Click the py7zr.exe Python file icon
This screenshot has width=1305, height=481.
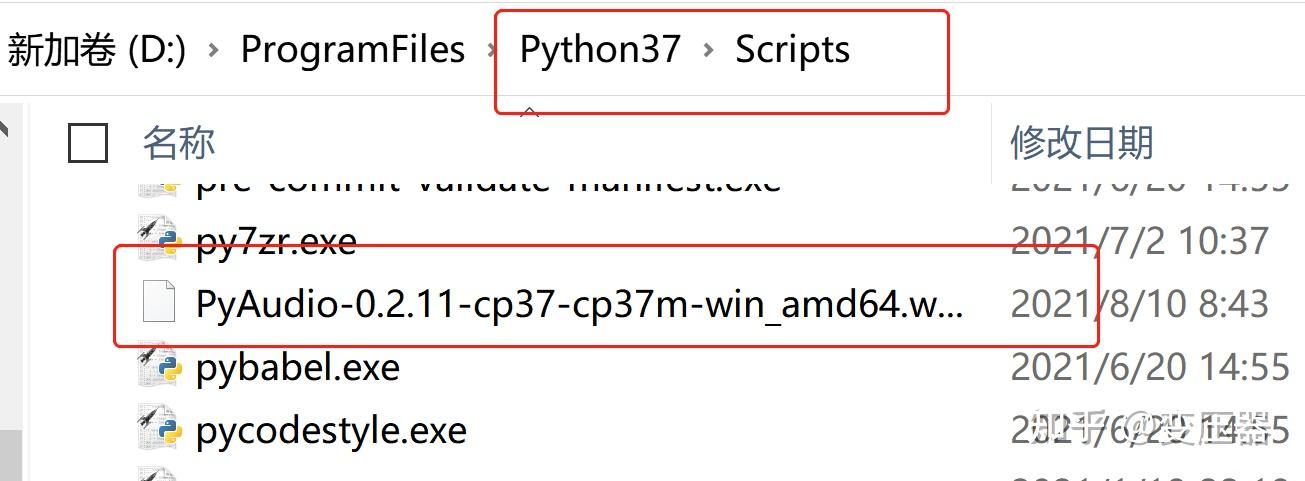click(x=160, y=240)
